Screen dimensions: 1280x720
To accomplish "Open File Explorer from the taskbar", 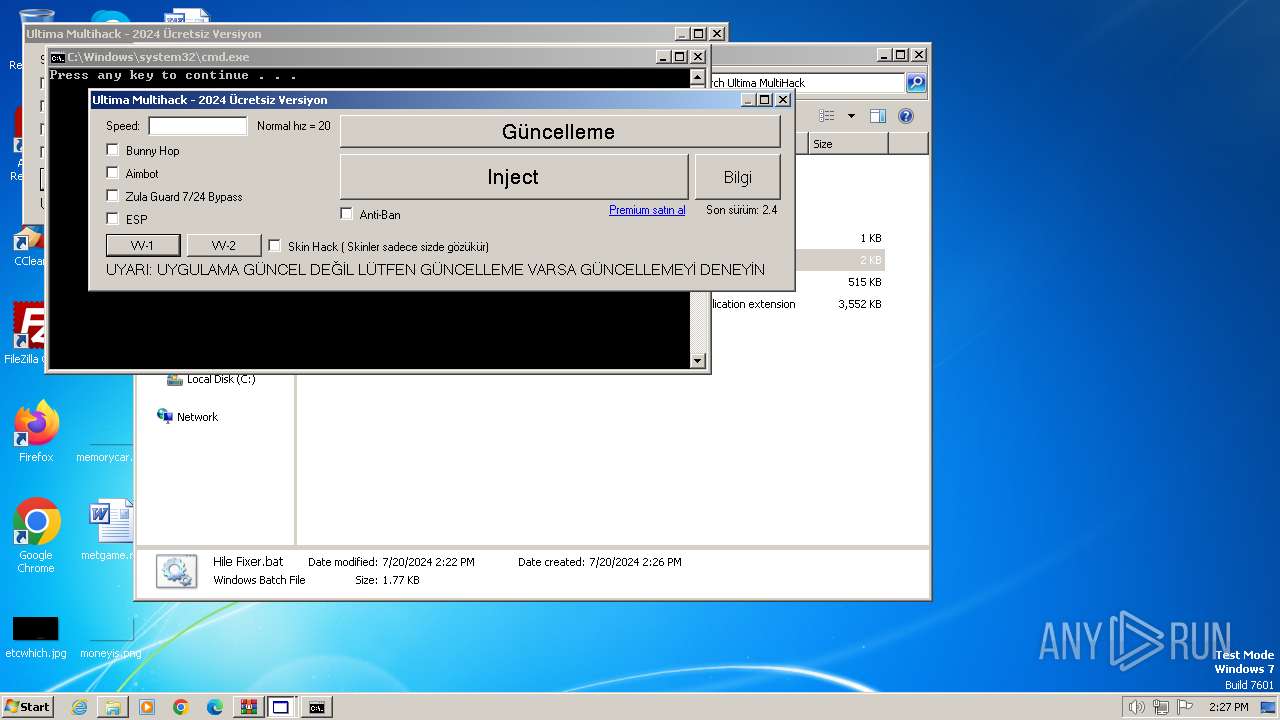I will point(112,707).
